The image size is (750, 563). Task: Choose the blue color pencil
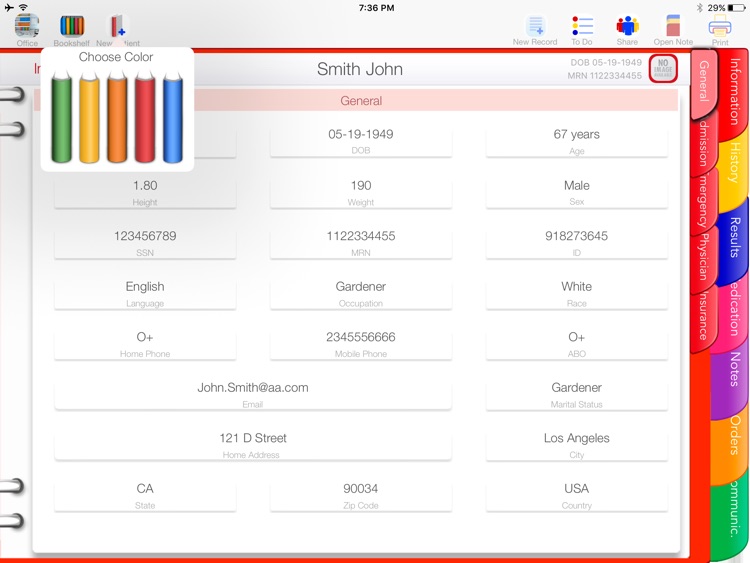(173, 117)
